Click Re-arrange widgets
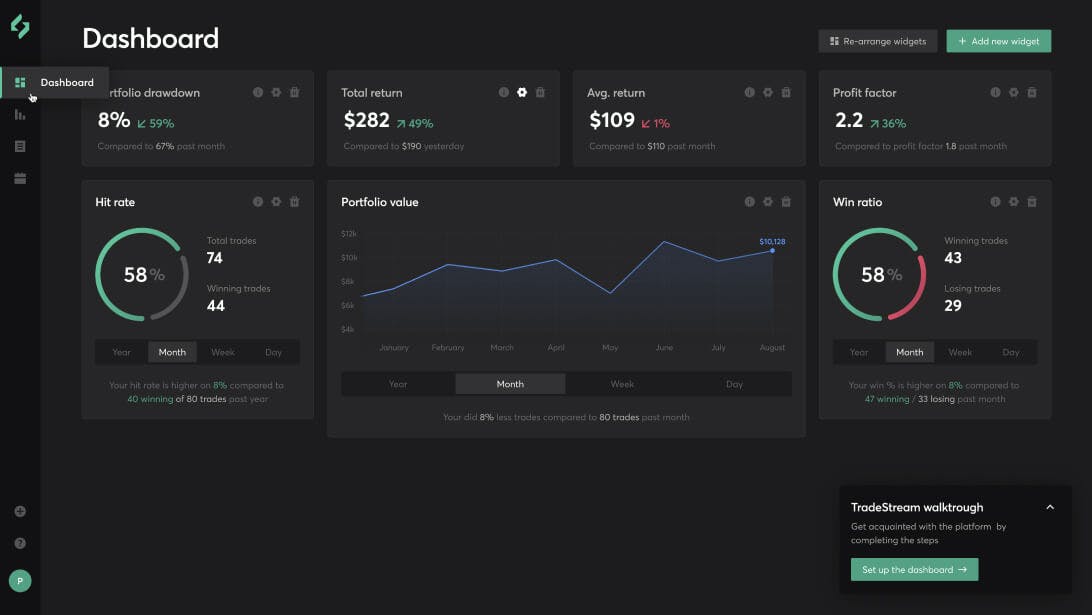1092x615 pixels. pos(877,41)
